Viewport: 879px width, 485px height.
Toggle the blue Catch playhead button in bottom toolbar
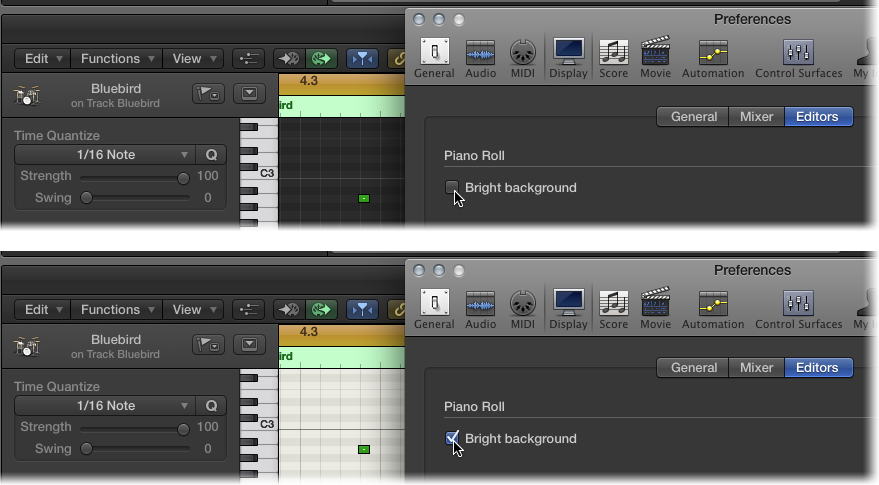(362, 310)
